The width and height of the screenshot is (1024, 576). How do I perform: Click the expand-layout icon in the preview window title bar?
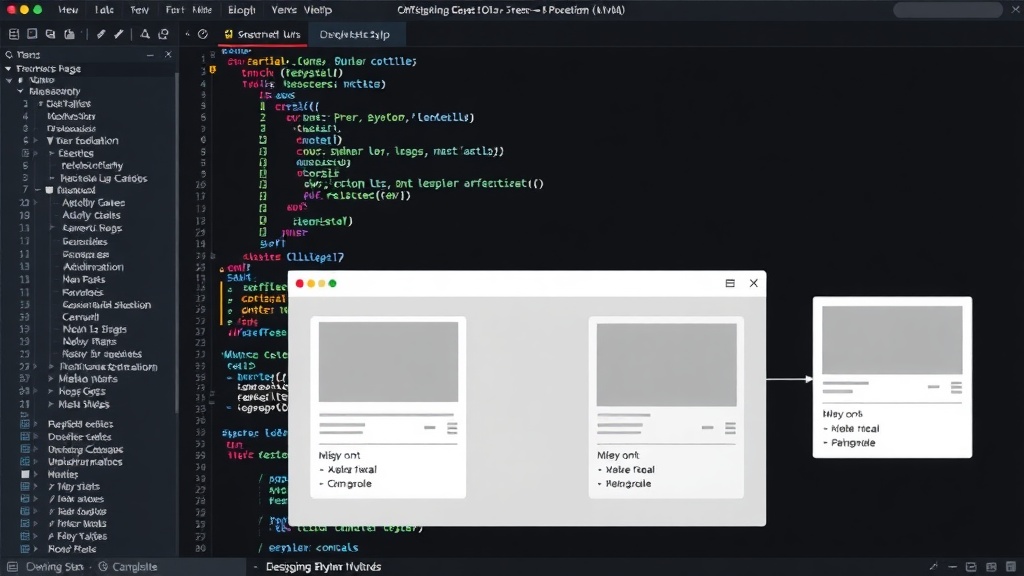pyautogui.click(x=730, y=283)
